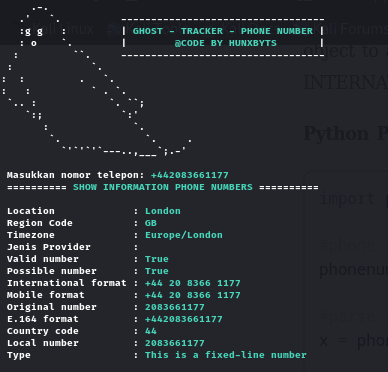This screenshot has height=372, width=388.
Task: Click the entered phone number after Masukkan nomor telepon
Action: click(190, 175)
